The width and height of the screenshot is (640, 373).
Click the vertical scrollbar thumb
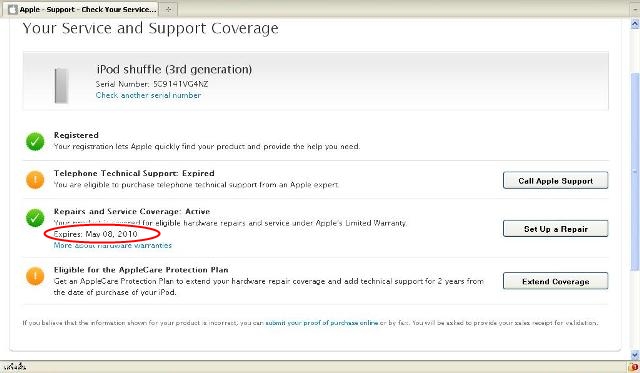point(635,171)
